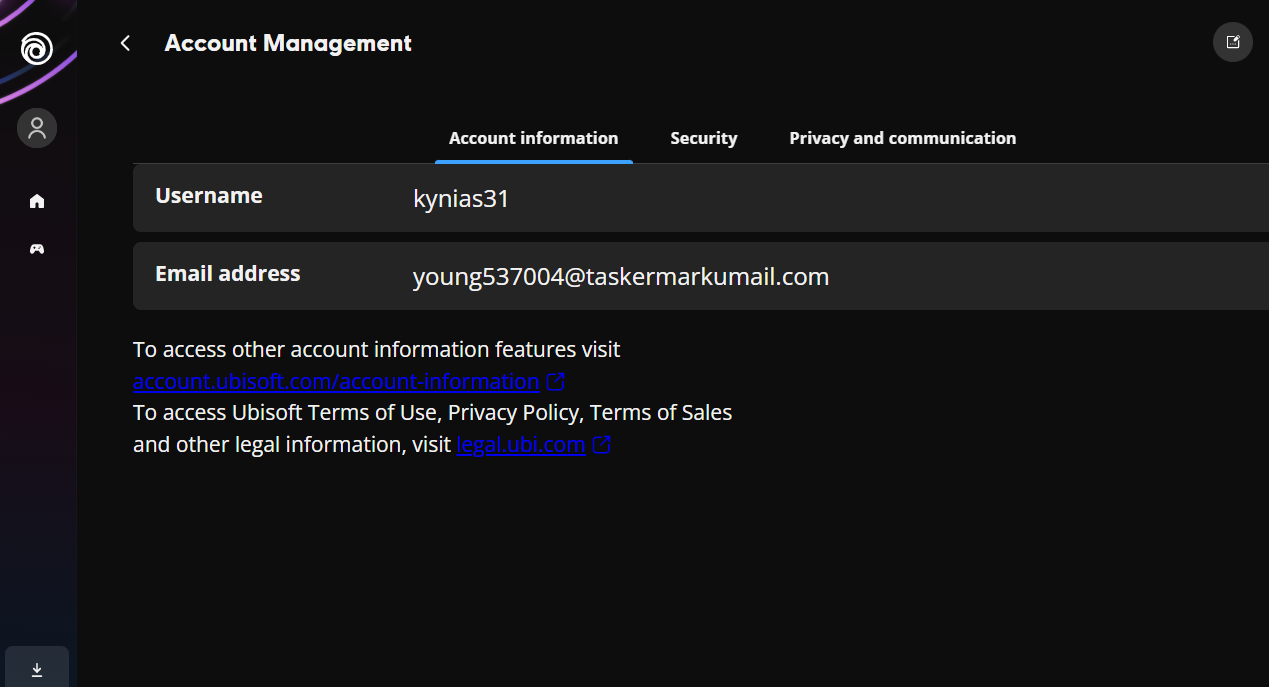Click external-link icon beside legal.ubi.com
This screenshot has width=1269, height=687.
[x=601, y=445]
